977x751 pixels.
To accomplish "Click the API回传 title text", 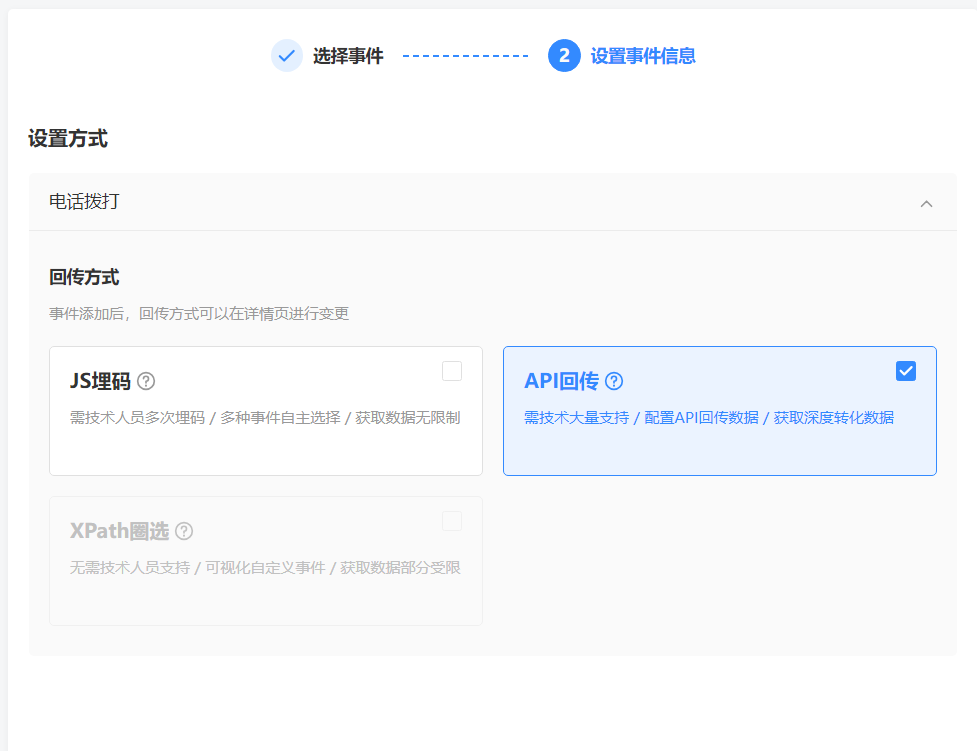I will point(561,381).
